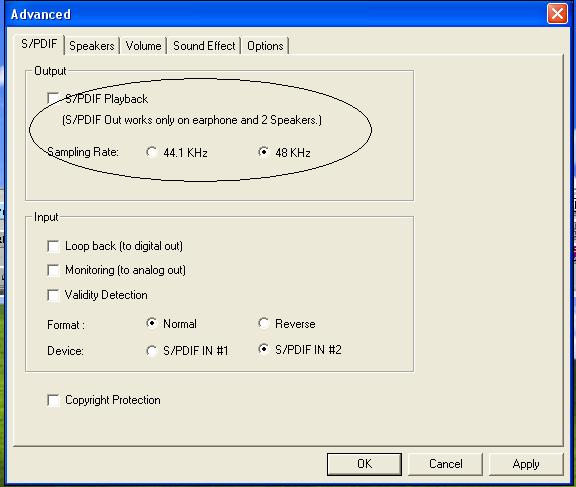Confirm settings with the OK button
Screen dimensions: 576x487
click(364, 464)
